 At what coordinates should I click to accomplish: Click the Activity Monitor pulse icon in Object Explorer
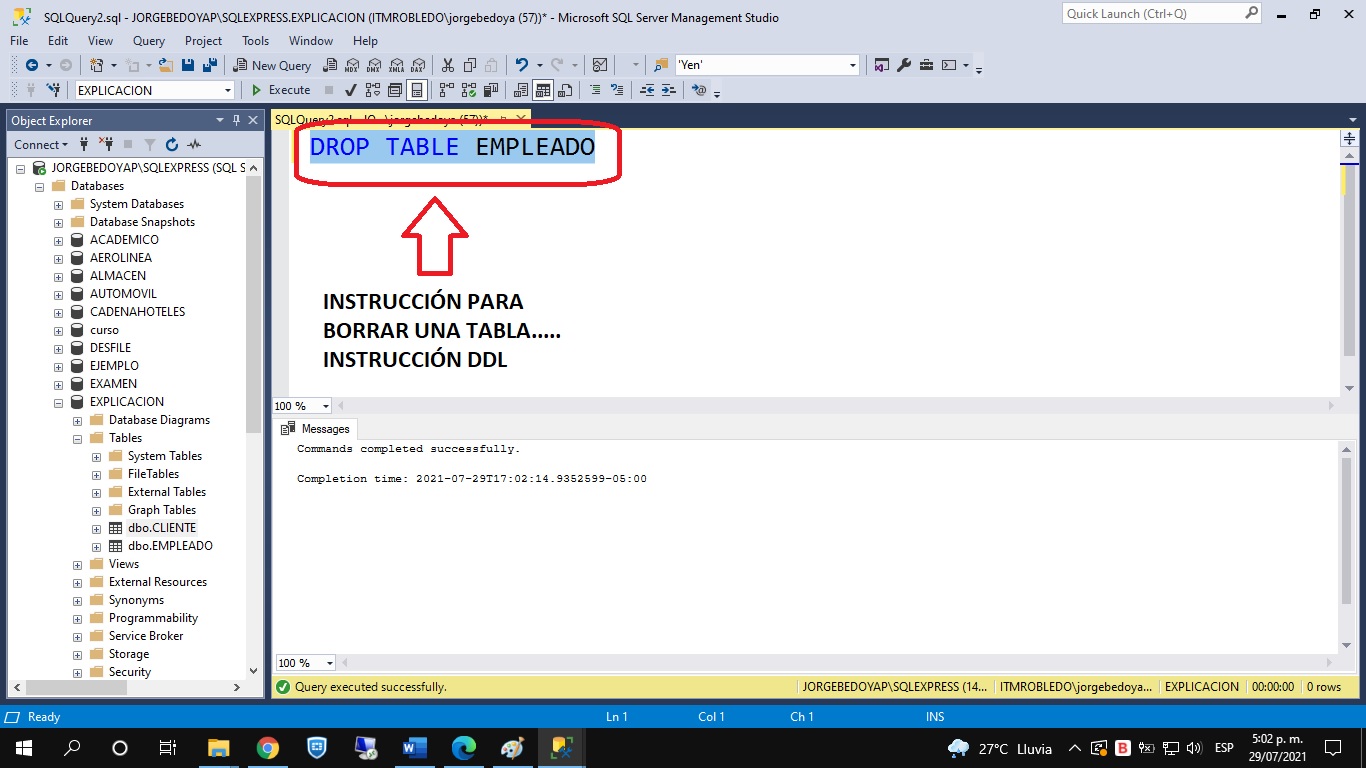(x=194, y=145)
